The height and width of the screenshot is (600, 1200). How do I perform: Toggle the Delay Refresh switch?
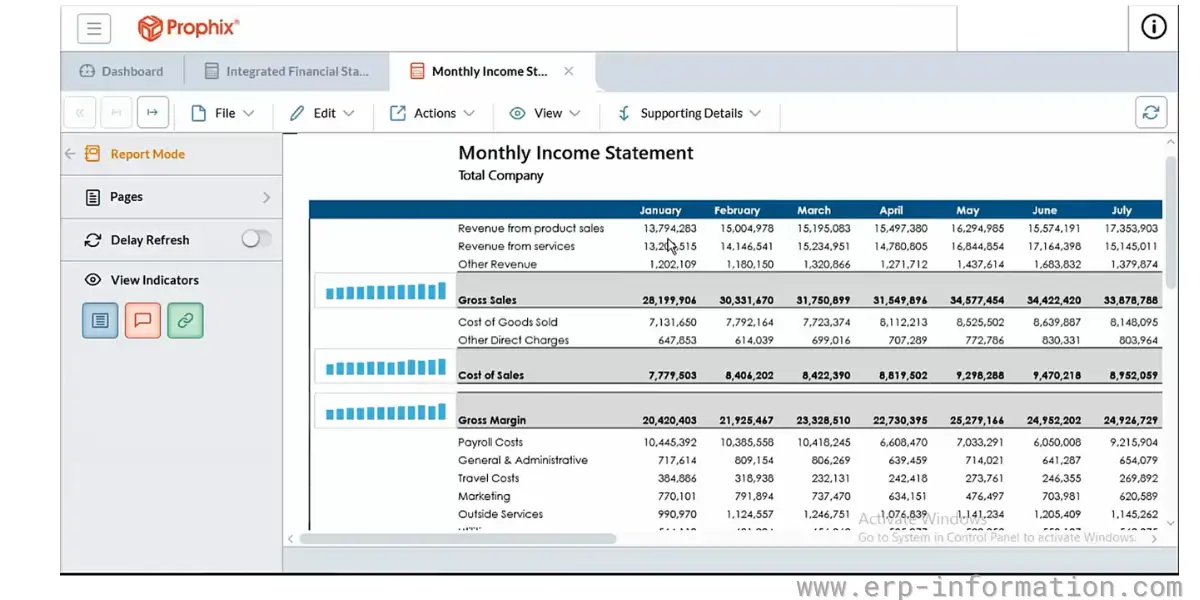click(256, 239)
